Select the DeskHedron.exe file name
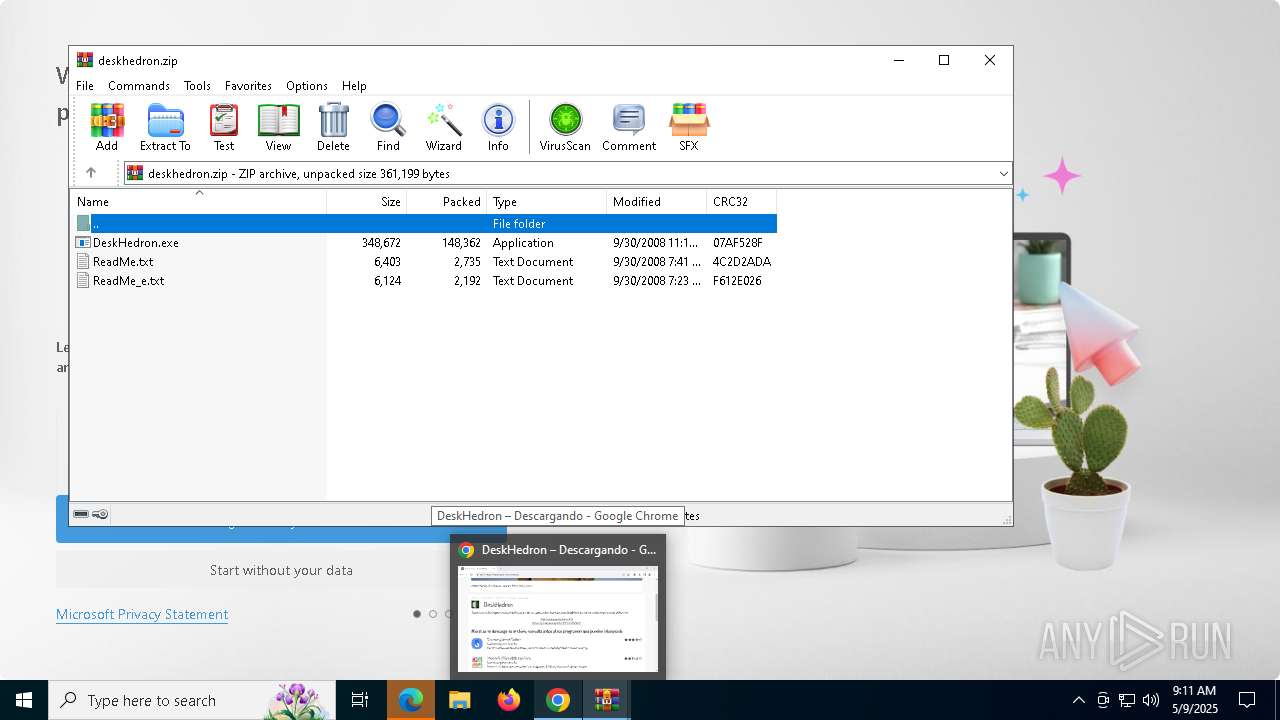Screen dimensions: 1280x720 (136, 243)
